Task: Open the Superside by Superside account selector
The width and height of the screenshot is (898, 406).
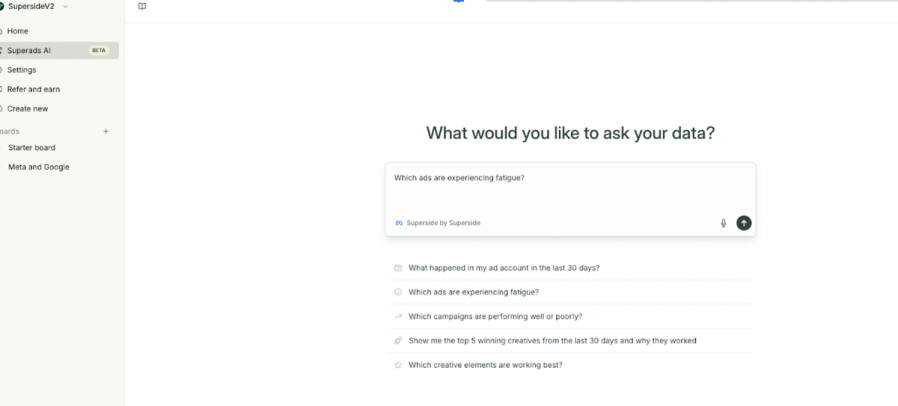Action: point(441,223)
